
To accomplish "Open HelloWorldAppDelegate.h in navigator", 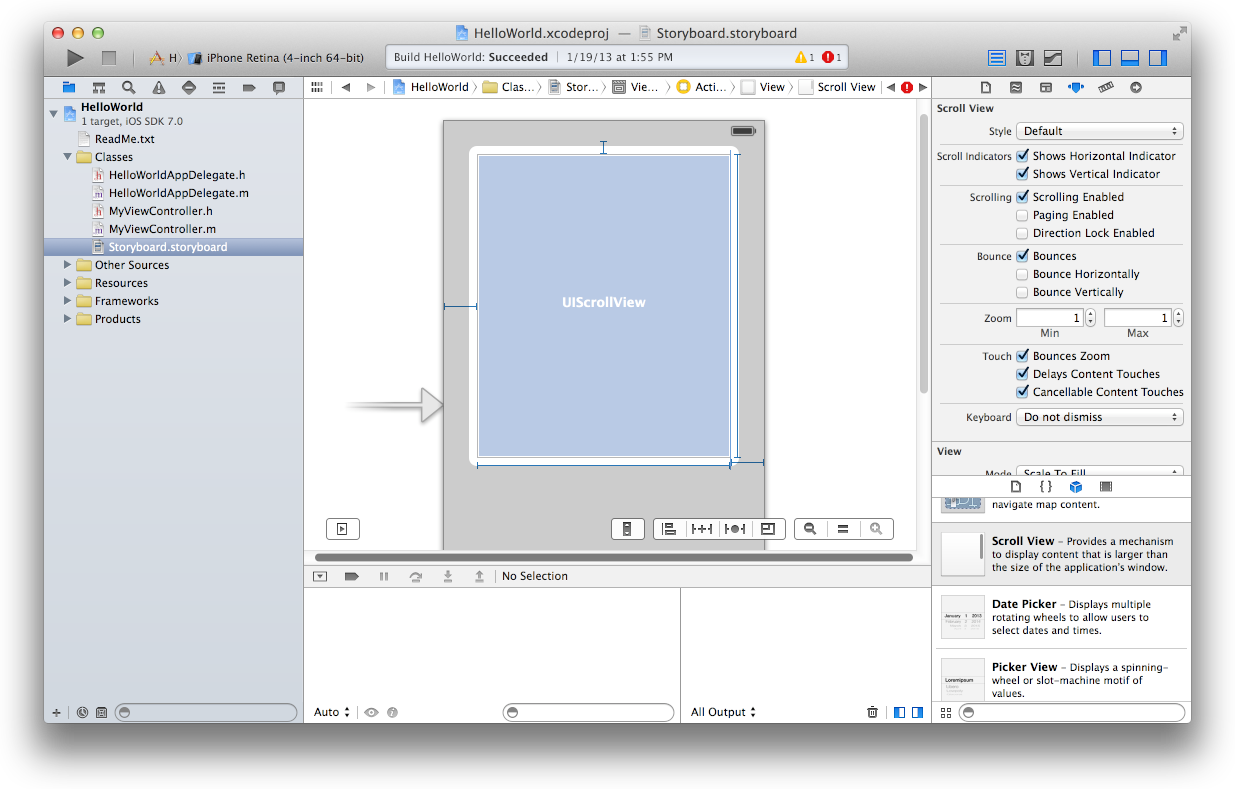I will (177, 175).
